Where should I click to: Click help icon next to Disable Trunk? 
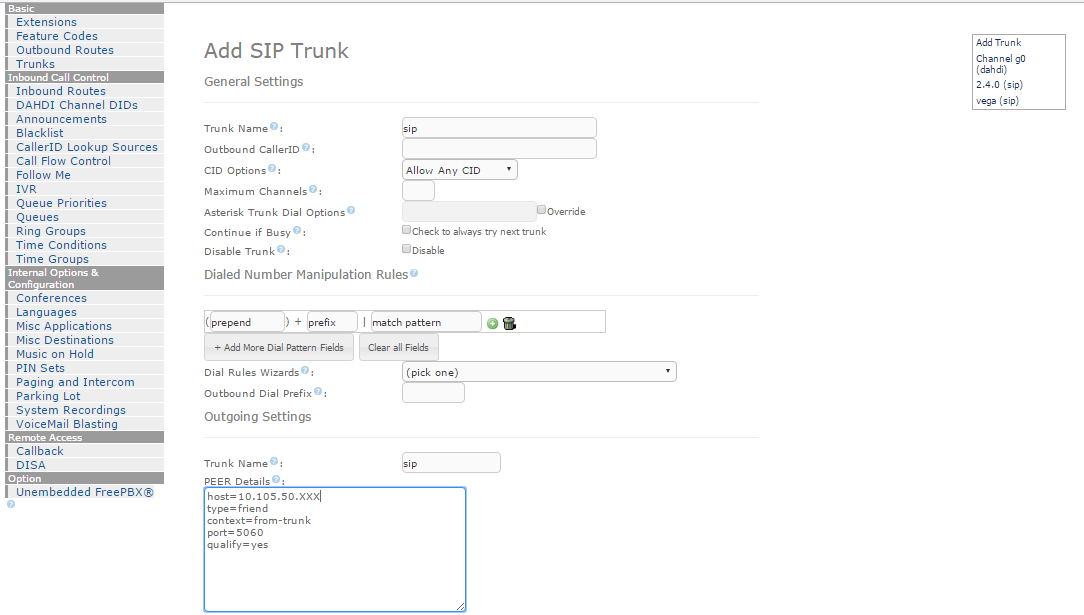[x=281, y=249]
